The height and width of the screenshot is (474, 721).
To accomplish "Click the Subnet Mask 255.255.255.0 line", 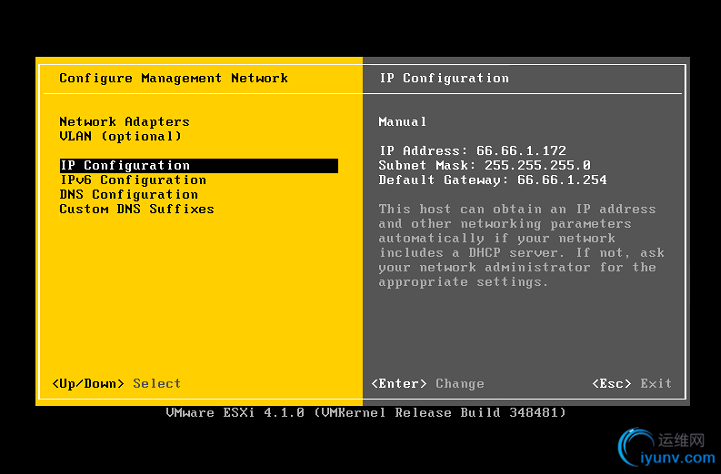I will [x=484, y=165].
